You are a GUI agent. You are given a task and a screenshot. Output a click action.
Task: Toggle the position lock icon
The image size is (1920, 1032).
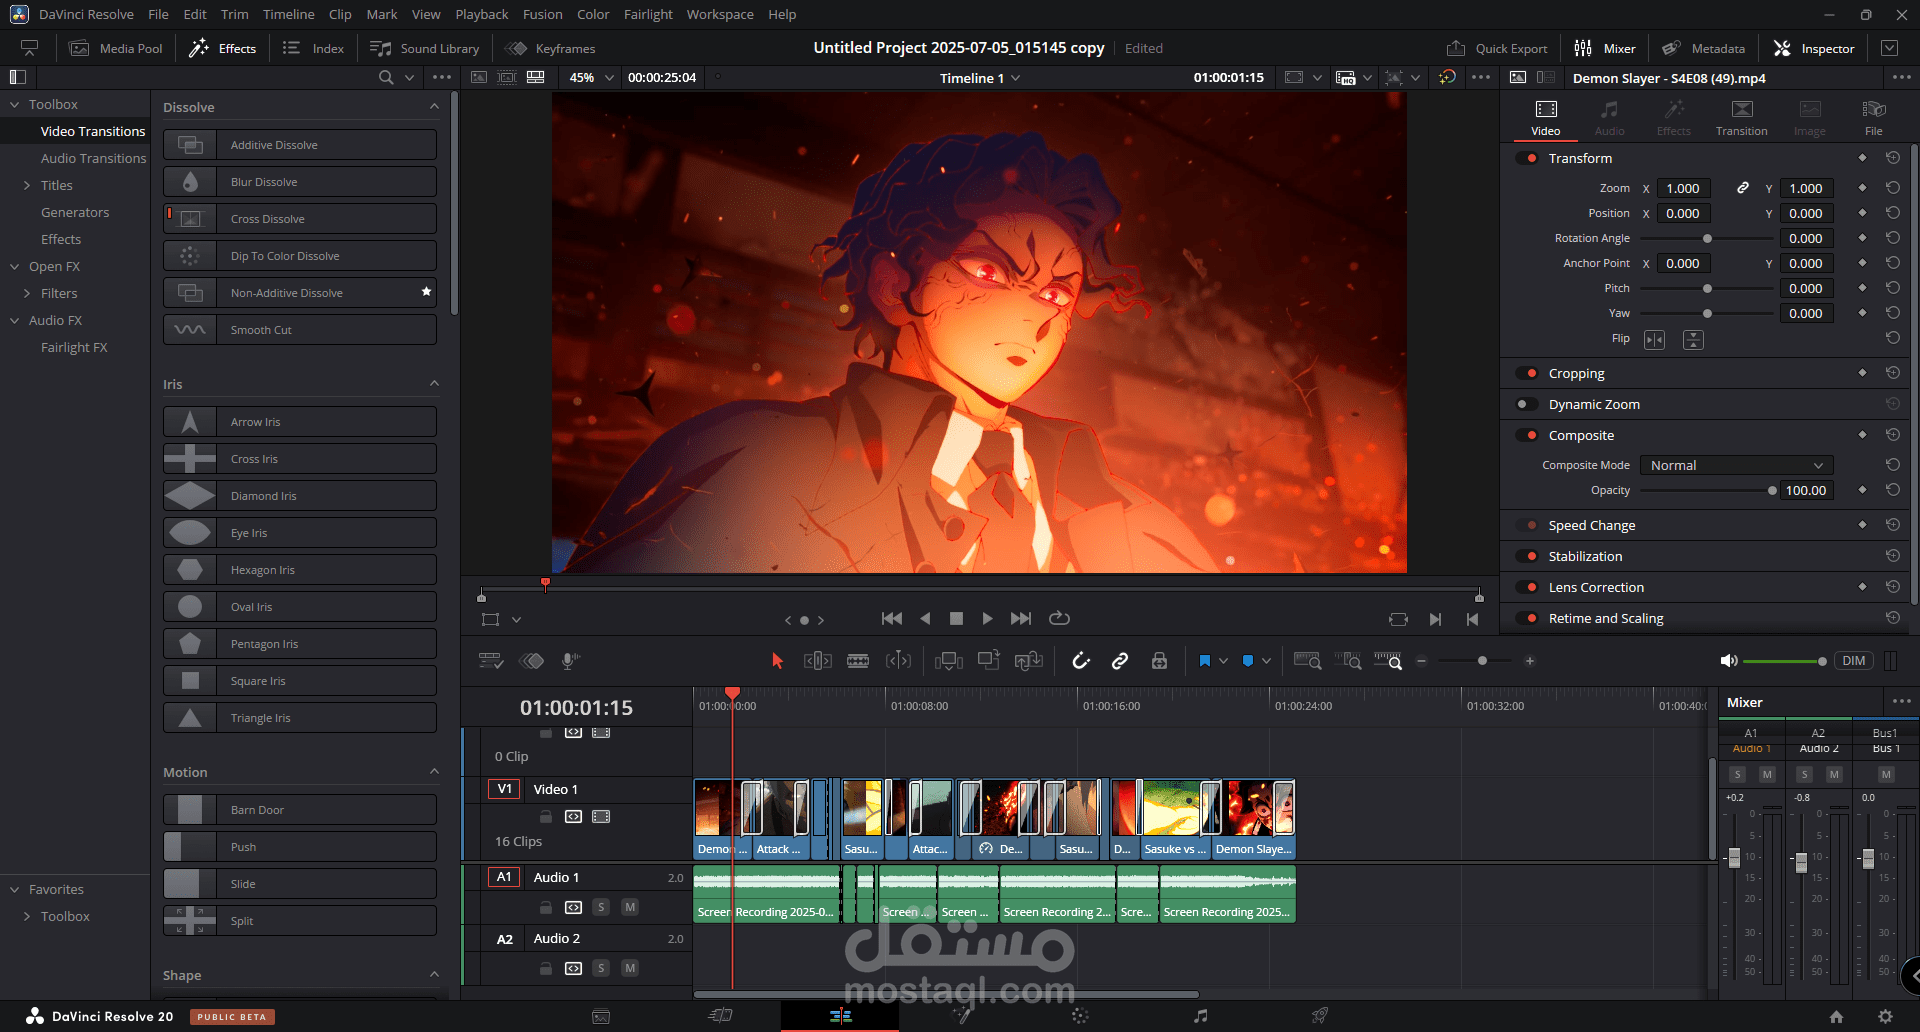pyautogui.click(x=1159, y=661)
